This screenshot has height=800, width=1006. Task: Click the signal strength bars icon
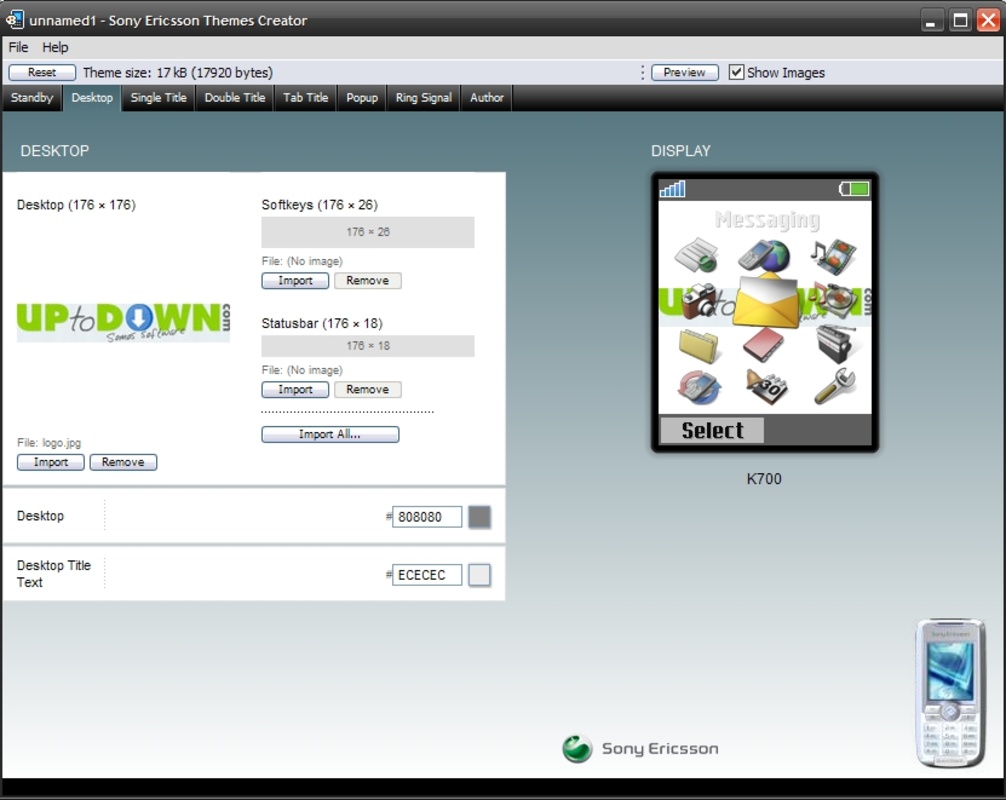(672, 189)
